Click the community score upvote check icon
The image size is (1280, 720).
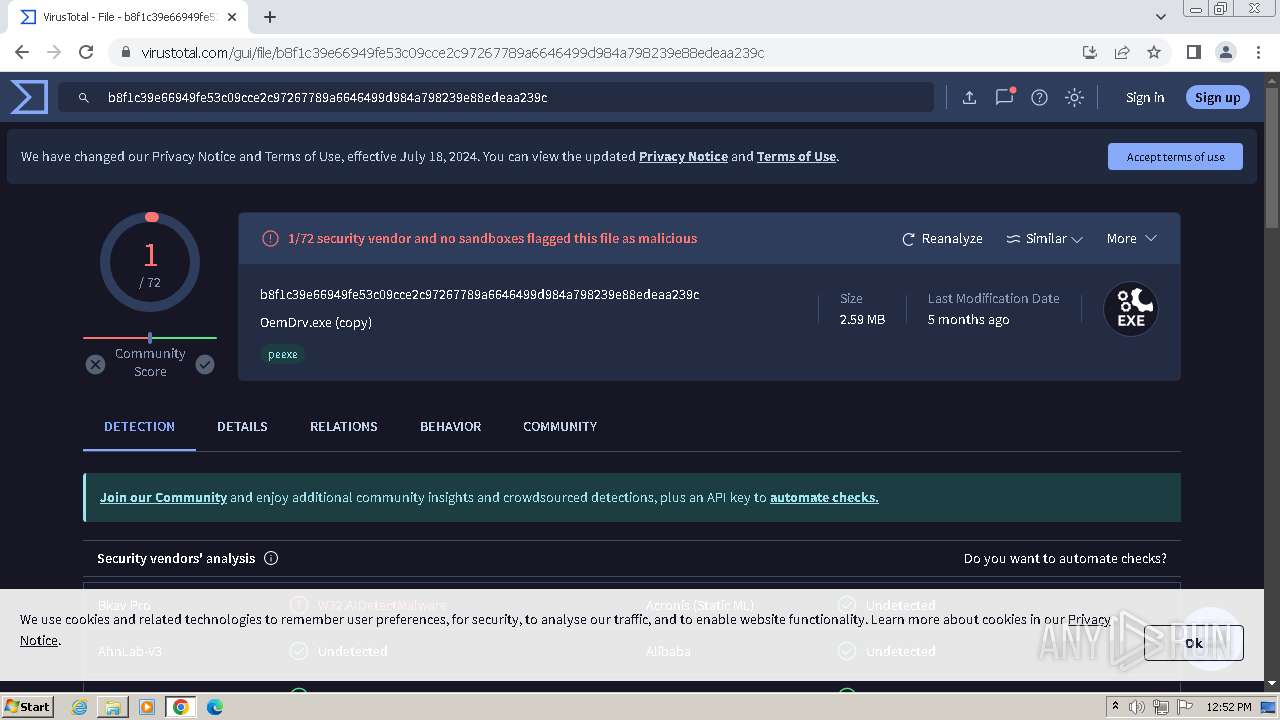point(205,365)
